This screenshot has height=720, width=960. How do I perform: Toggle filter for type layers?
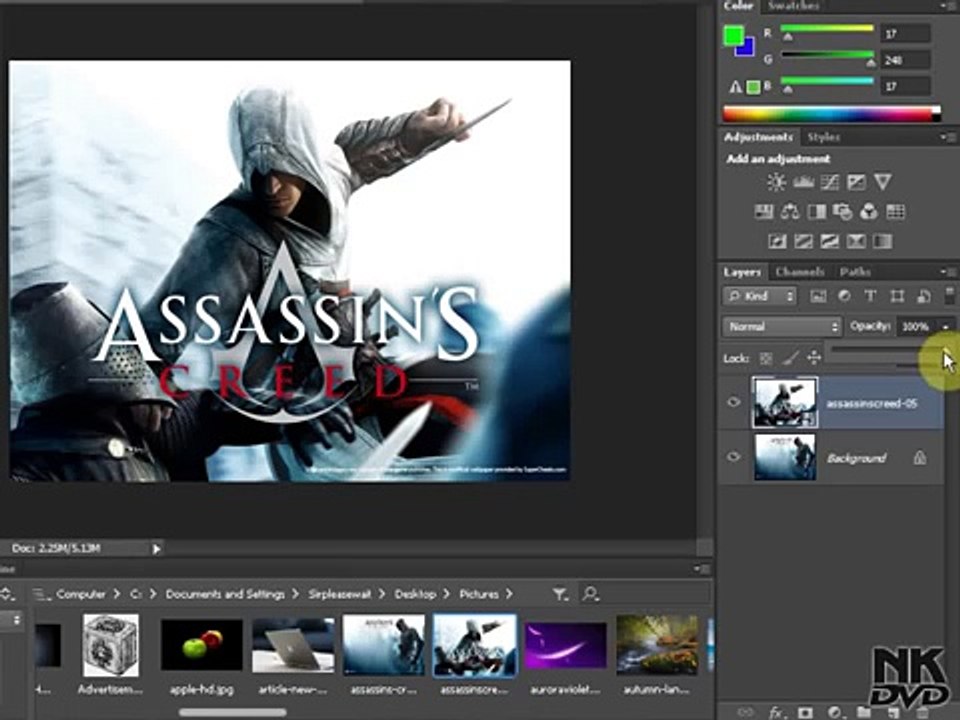[x=870, y=296]
